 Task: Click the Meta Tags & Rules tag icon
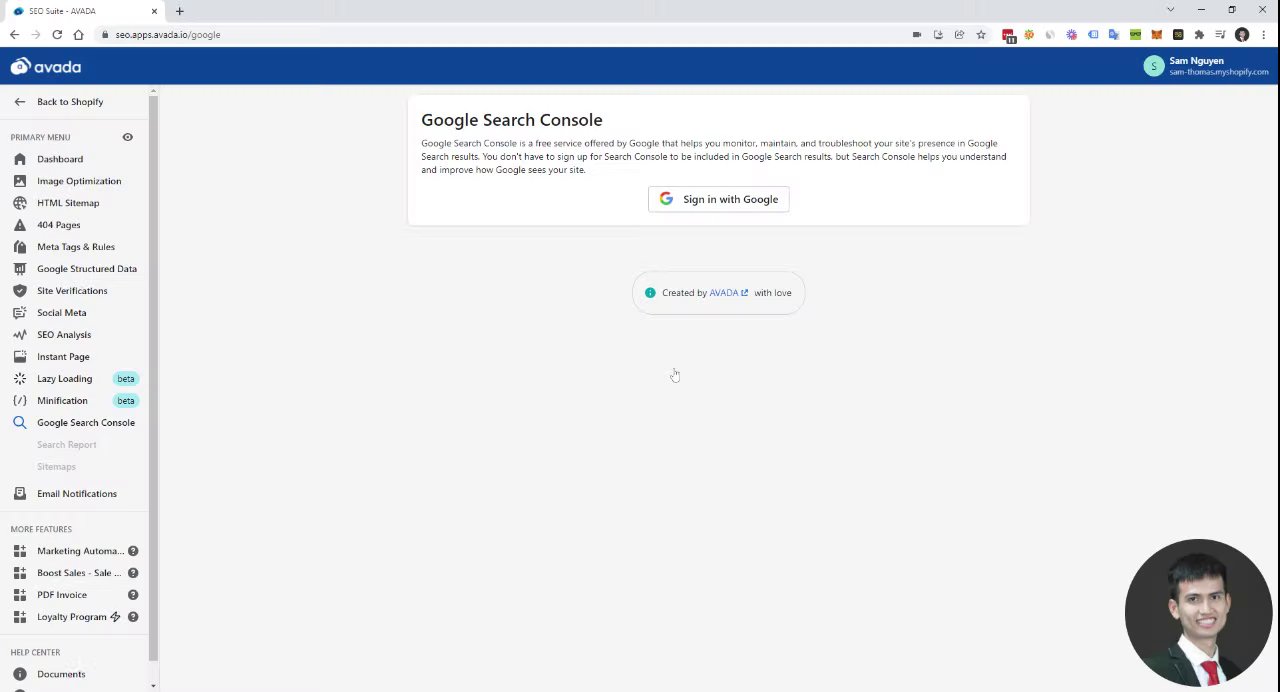point(20,247)
